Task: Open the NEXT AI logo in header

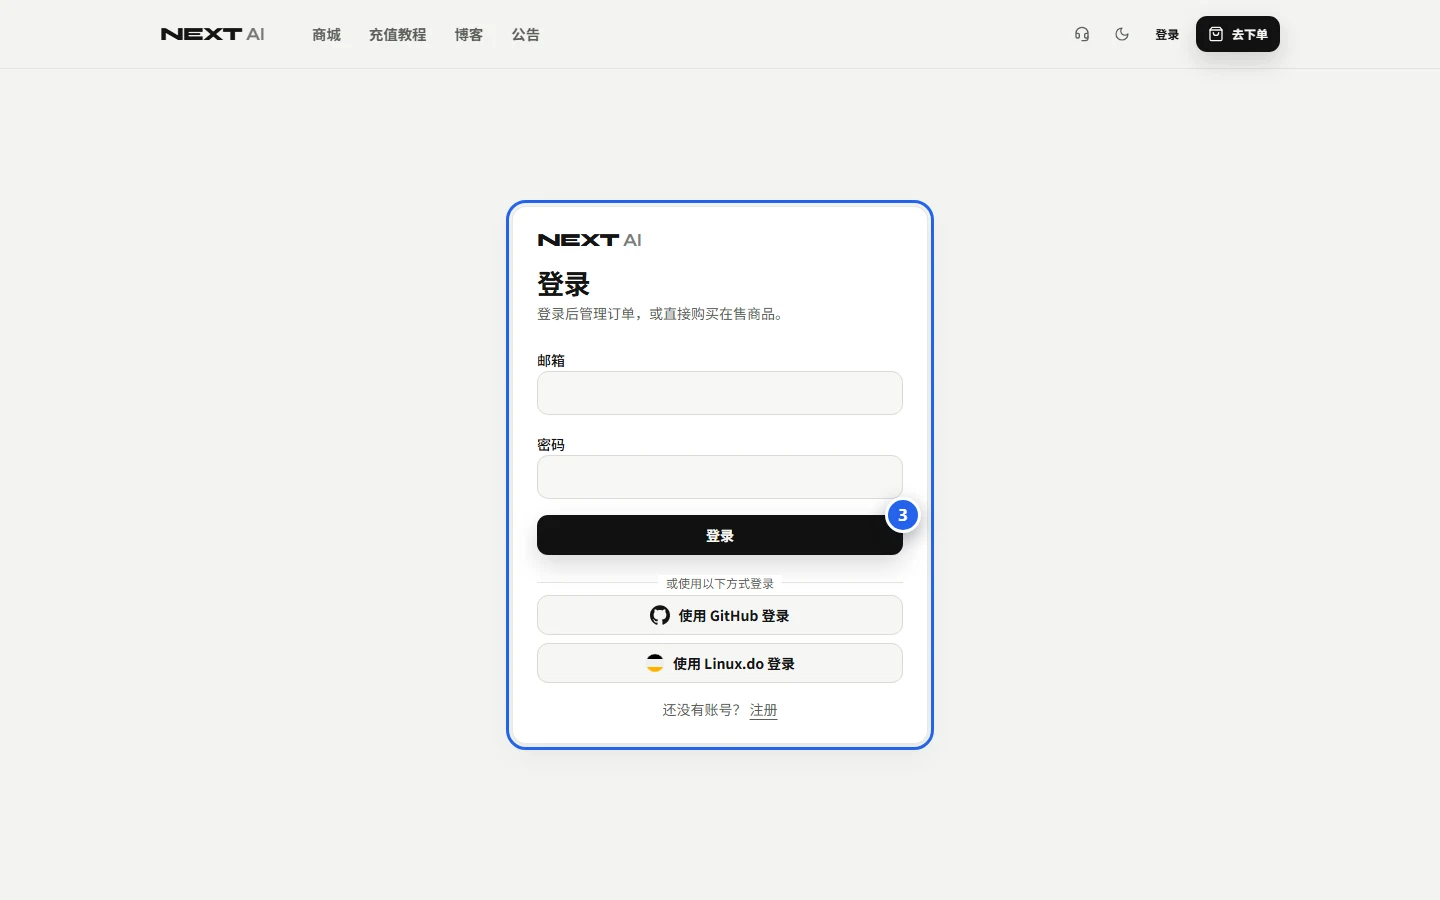Action: tap(212, 34)
